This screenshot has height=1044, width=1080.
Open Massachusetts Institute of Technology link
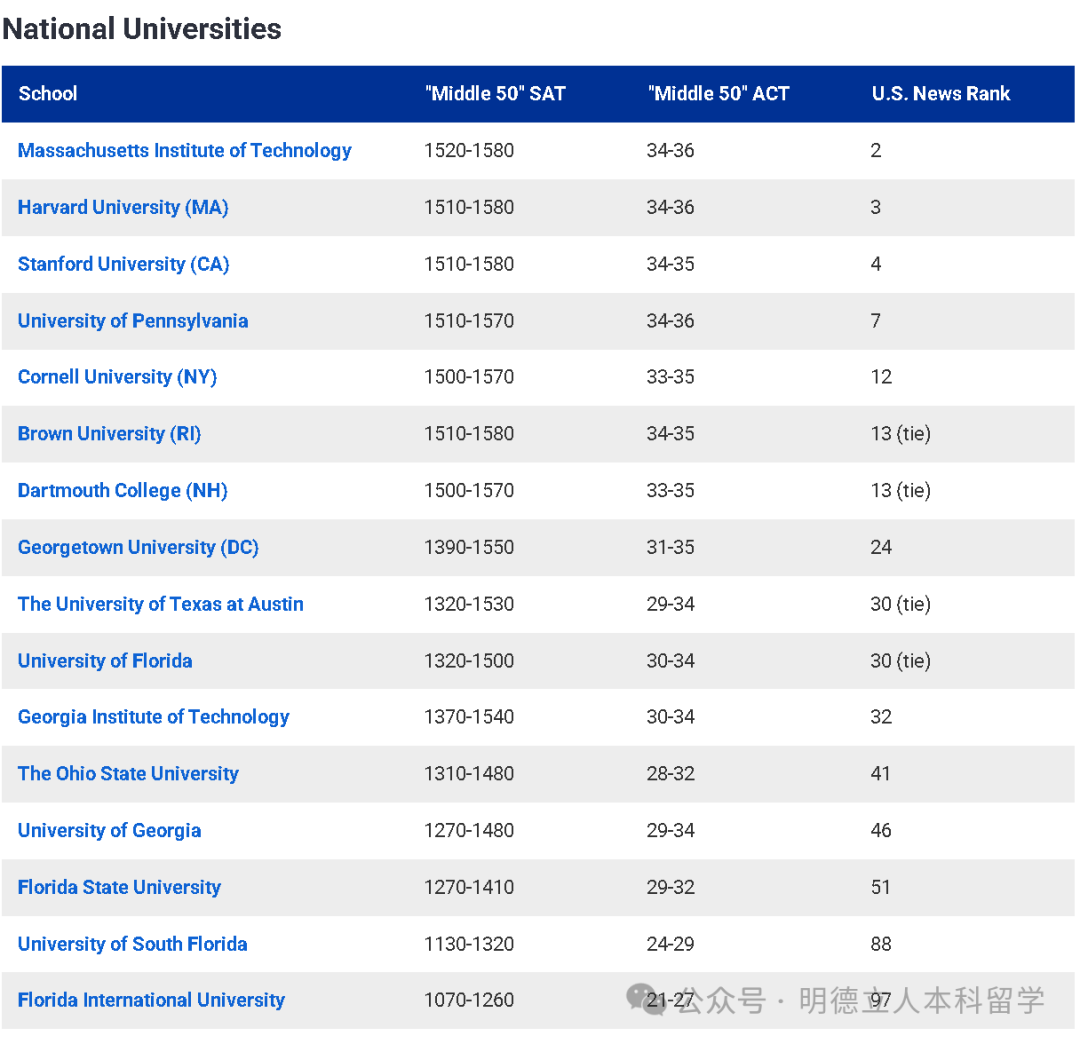click(185, 150)
